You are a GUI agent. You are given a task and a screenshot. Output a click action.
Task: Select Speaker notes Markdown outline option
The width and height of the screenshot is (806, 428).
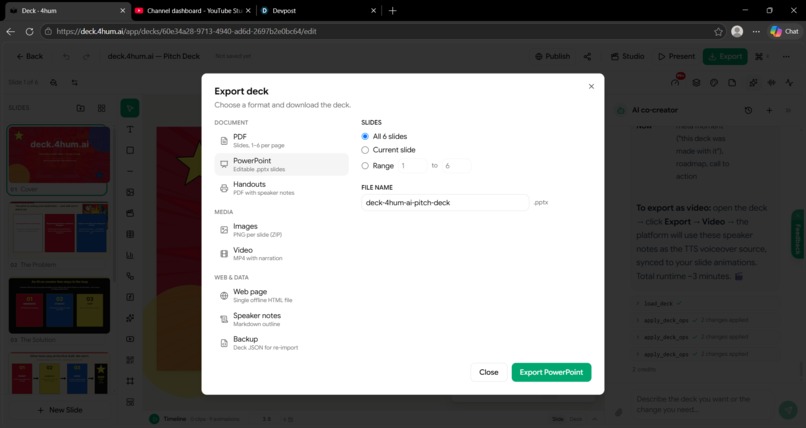(281, 319)
